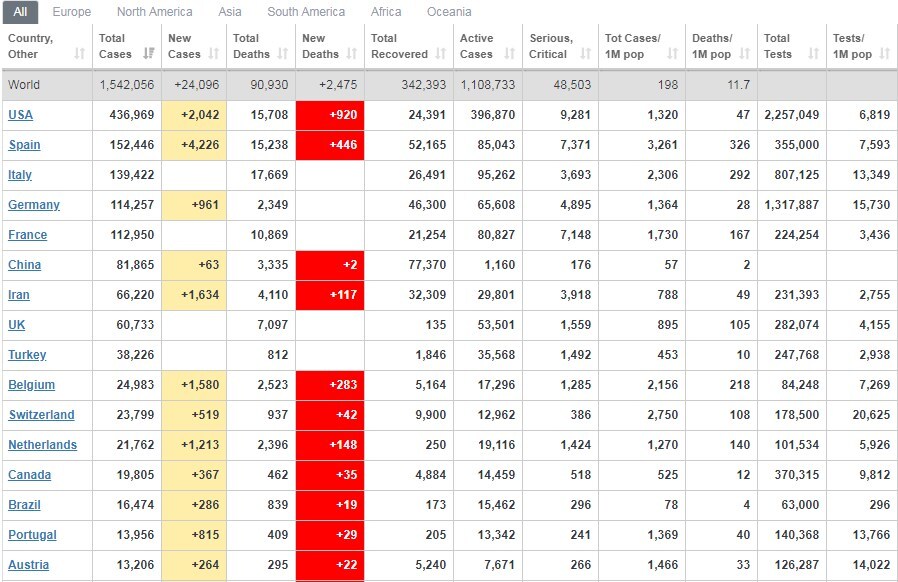Switch to the Europe tab
Image resolution: width=898 pixels, height=582 pixels.
click(x=72, y=12)
